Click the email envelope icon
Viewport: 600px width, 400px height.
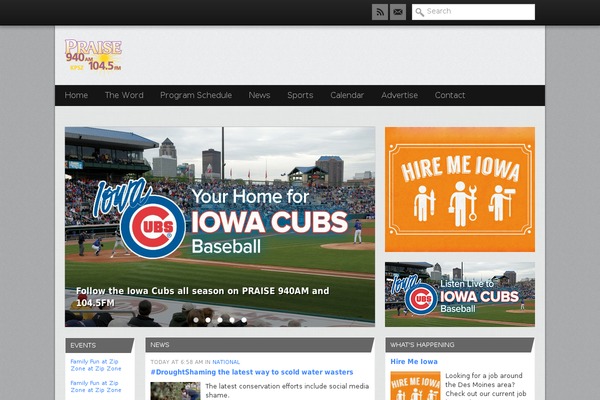pos(398,12)
